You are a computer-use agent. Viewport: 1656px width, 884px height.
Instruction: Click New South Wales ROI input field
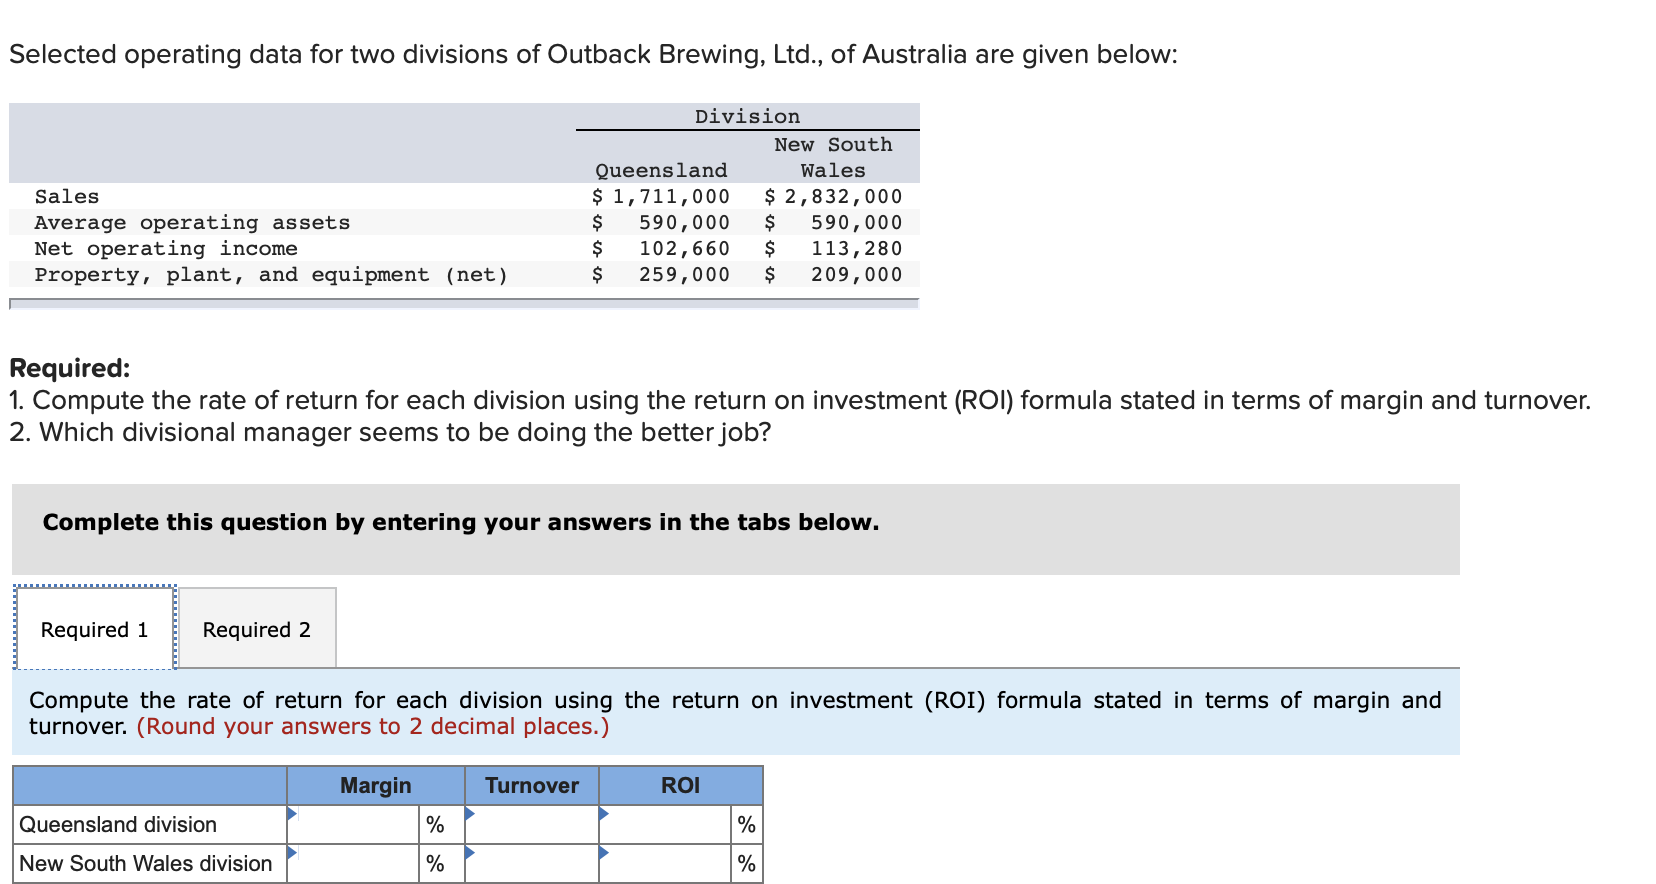(x=665, y=861)
